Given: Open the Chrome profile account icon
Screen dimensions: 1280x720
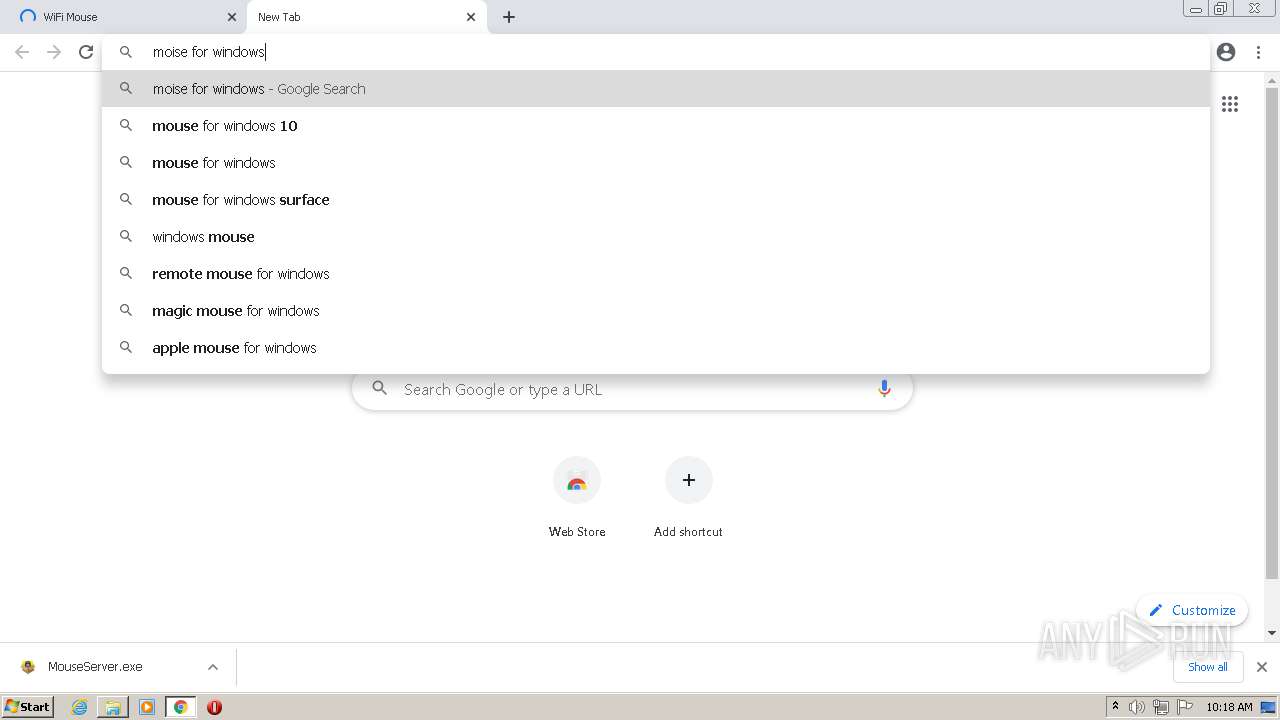Looking at the screenshot, I should coord(1226,52).
